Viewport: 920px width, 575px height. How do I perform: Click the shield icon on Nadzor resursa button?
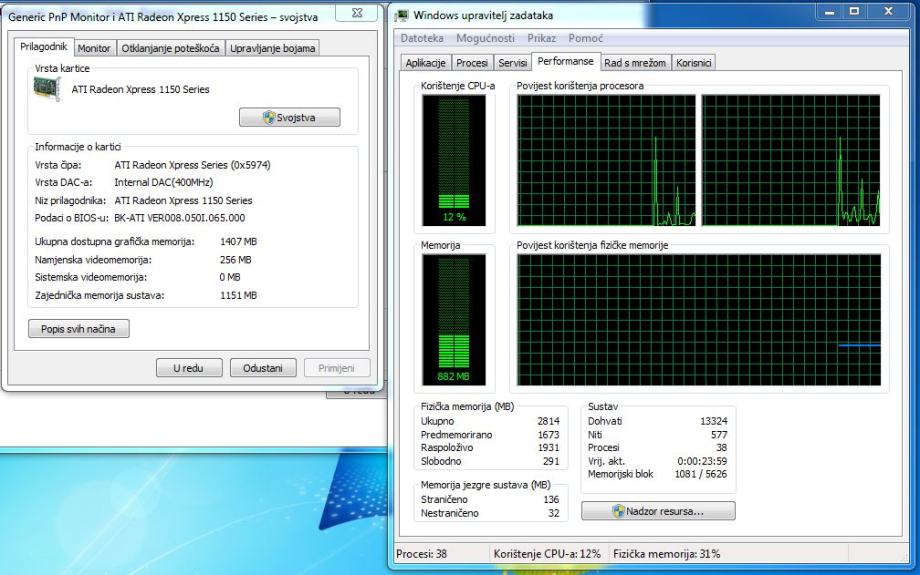point(618,511)
